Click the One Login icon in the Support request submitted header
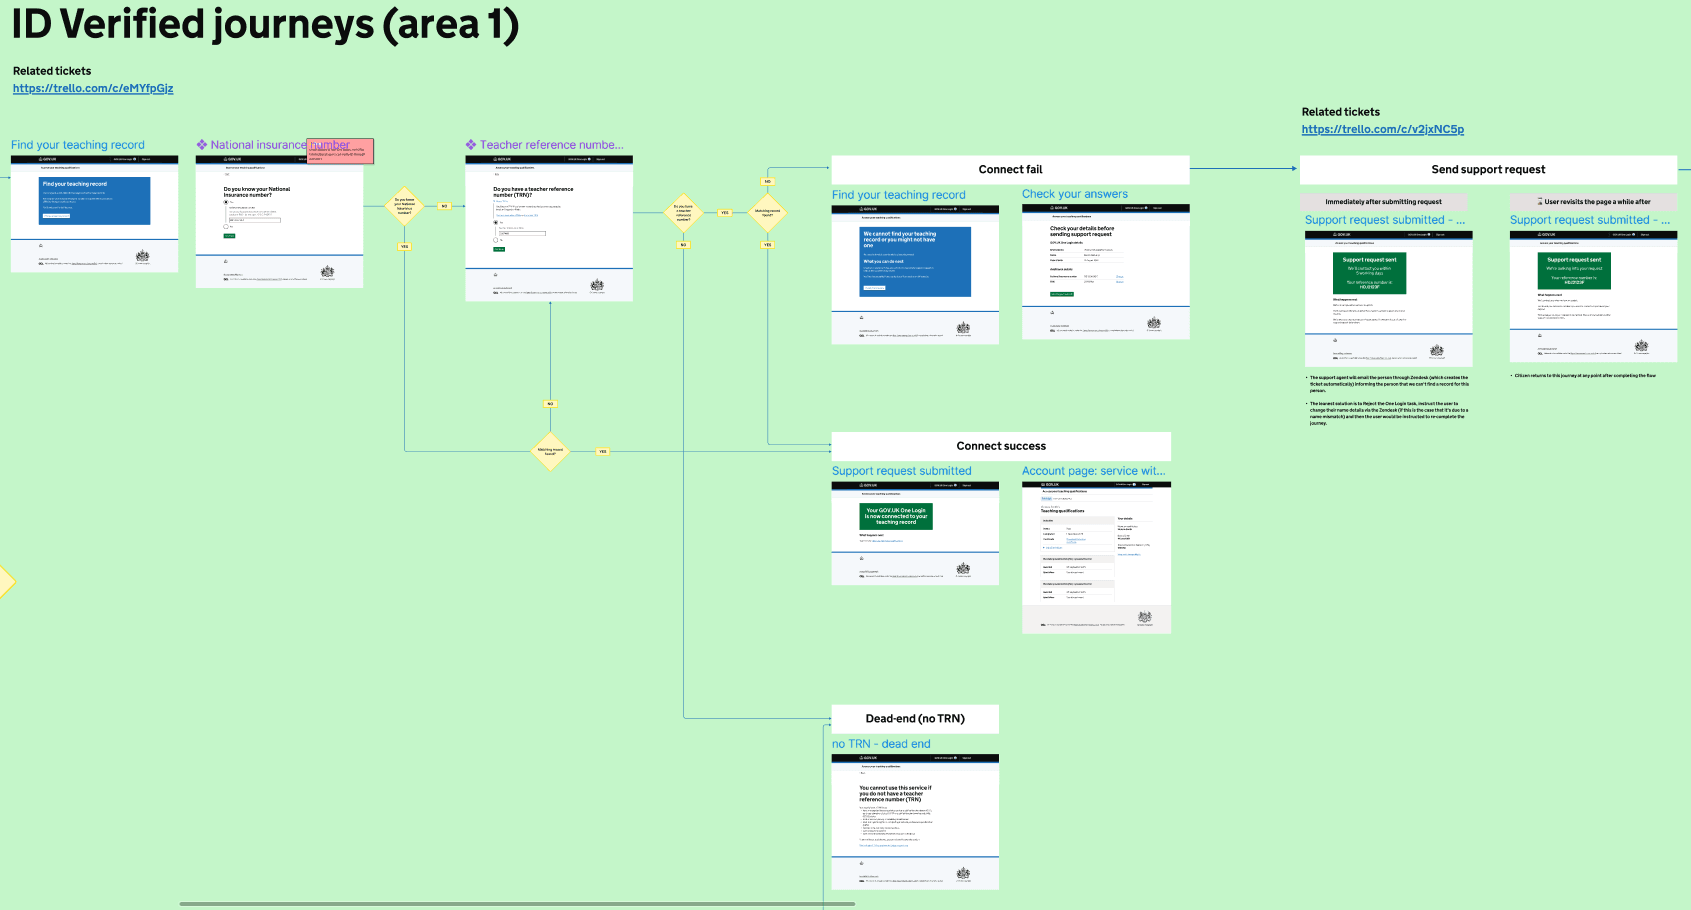The height and width of the screenshot is (910, 1691). tap(953, 484)
